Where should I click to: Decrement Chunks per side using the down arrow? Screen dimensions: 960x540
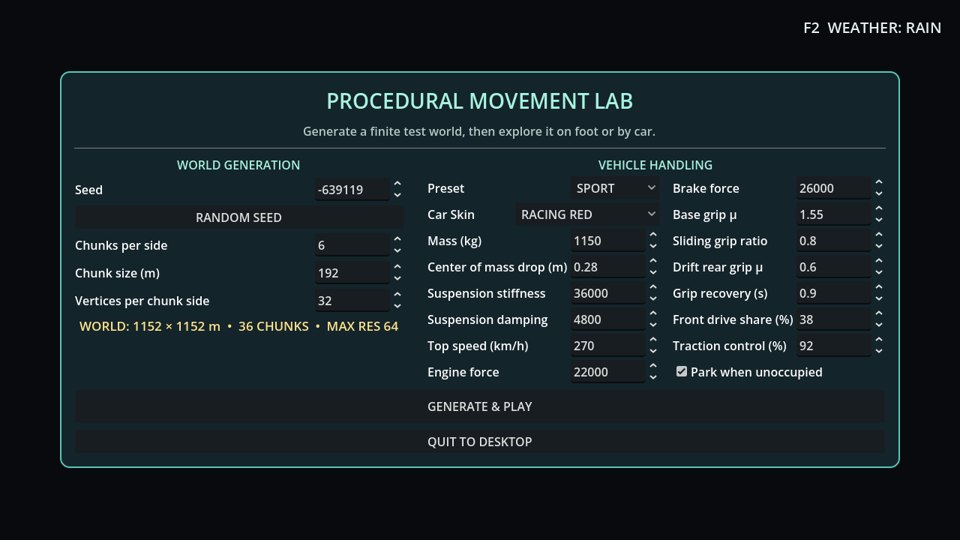pyautogui.click(x=397, y=251)
